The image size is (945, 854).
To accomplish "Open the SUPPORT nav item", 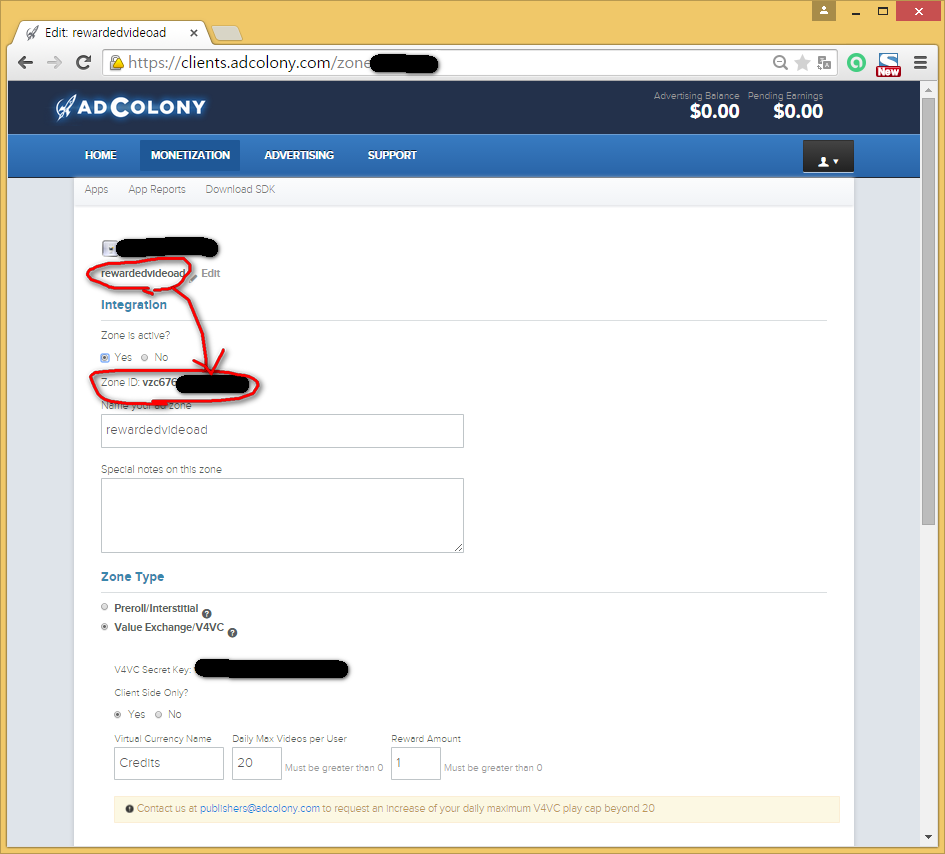I will [392, 155].
